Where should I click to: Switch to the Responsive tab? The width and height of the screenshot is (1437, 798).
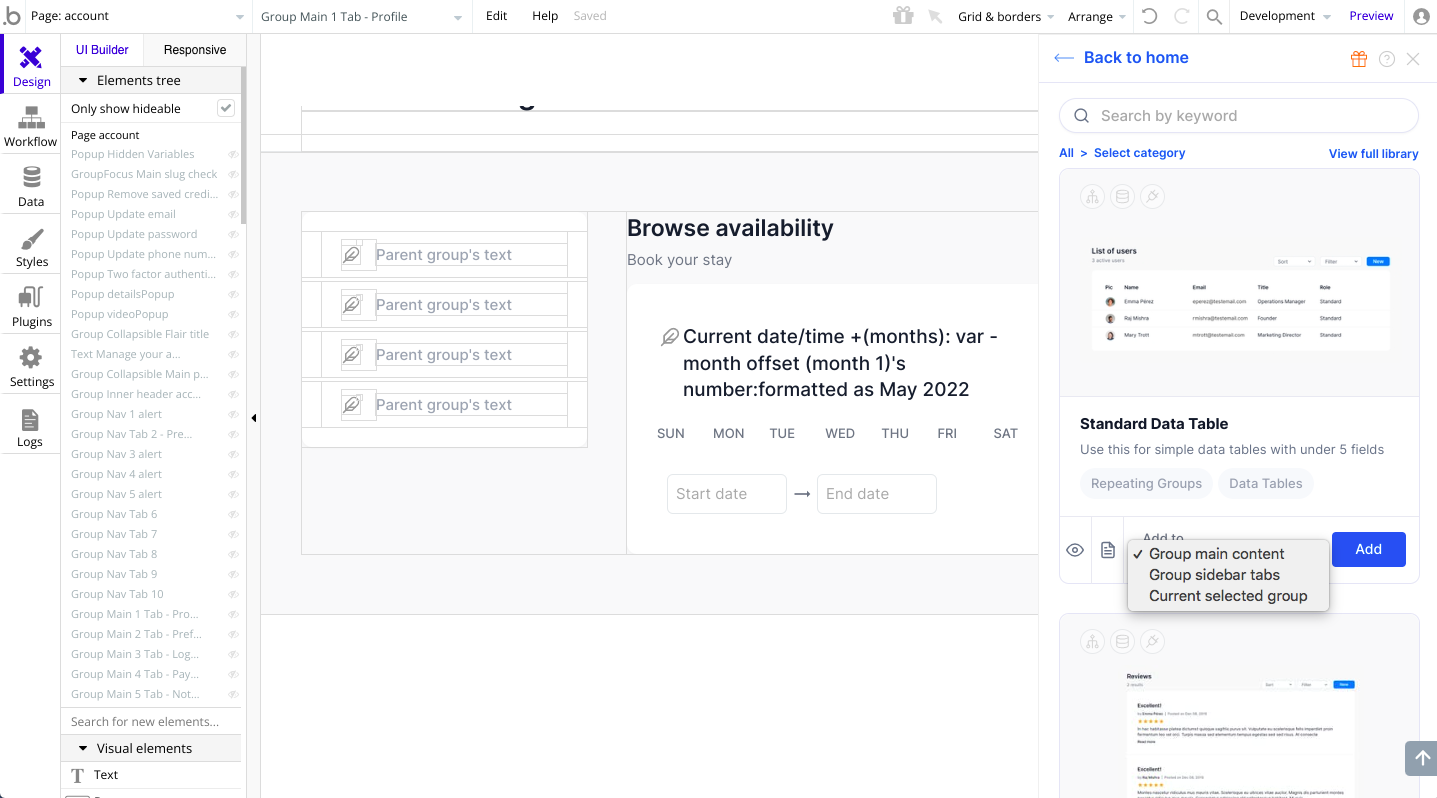coord(195,50)
